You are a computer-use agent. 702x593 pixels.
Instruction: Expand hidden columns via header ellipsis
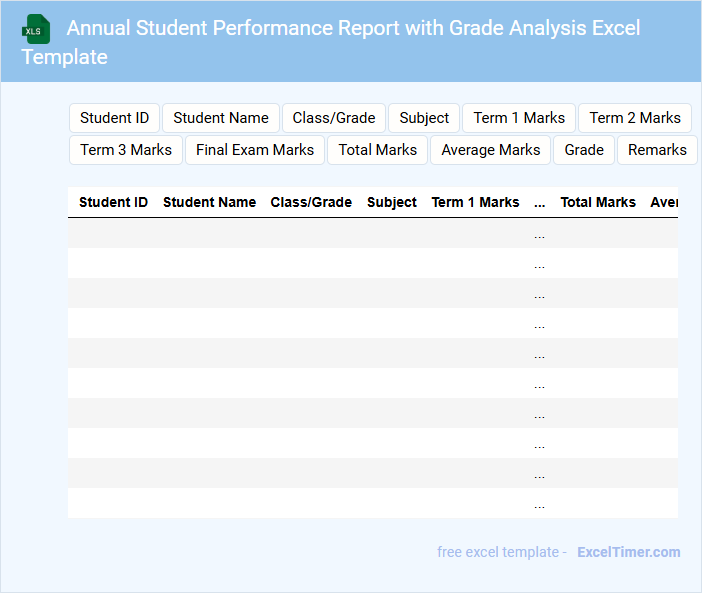coord(540,202)
